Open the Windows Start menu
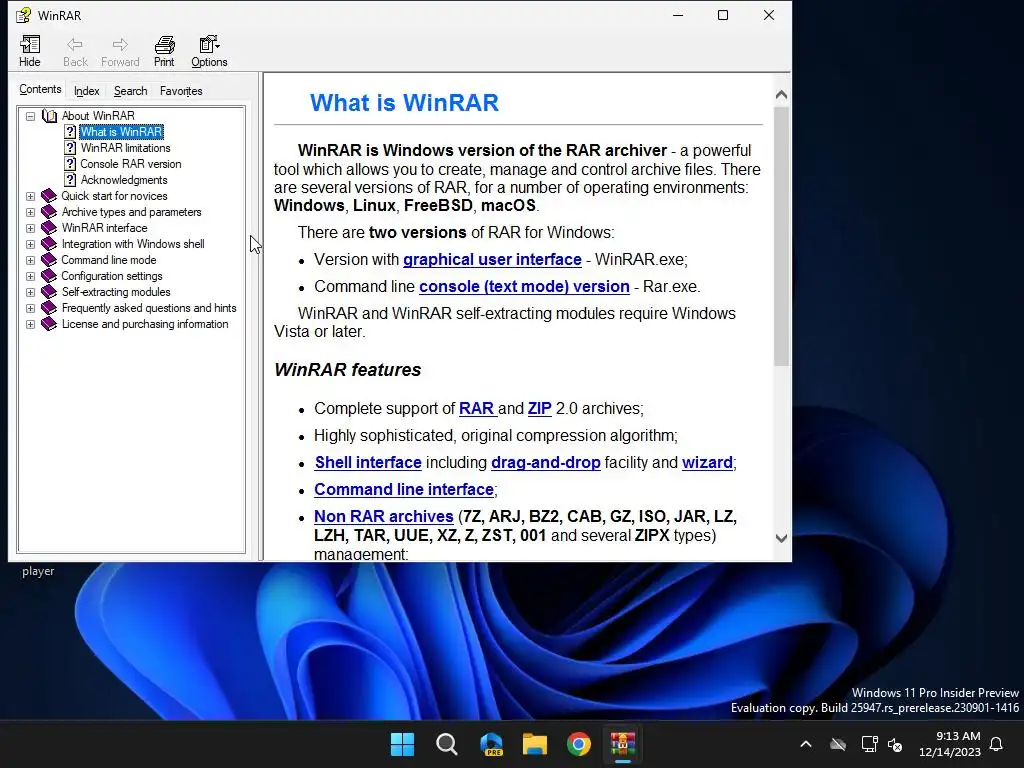 [402, 744]
